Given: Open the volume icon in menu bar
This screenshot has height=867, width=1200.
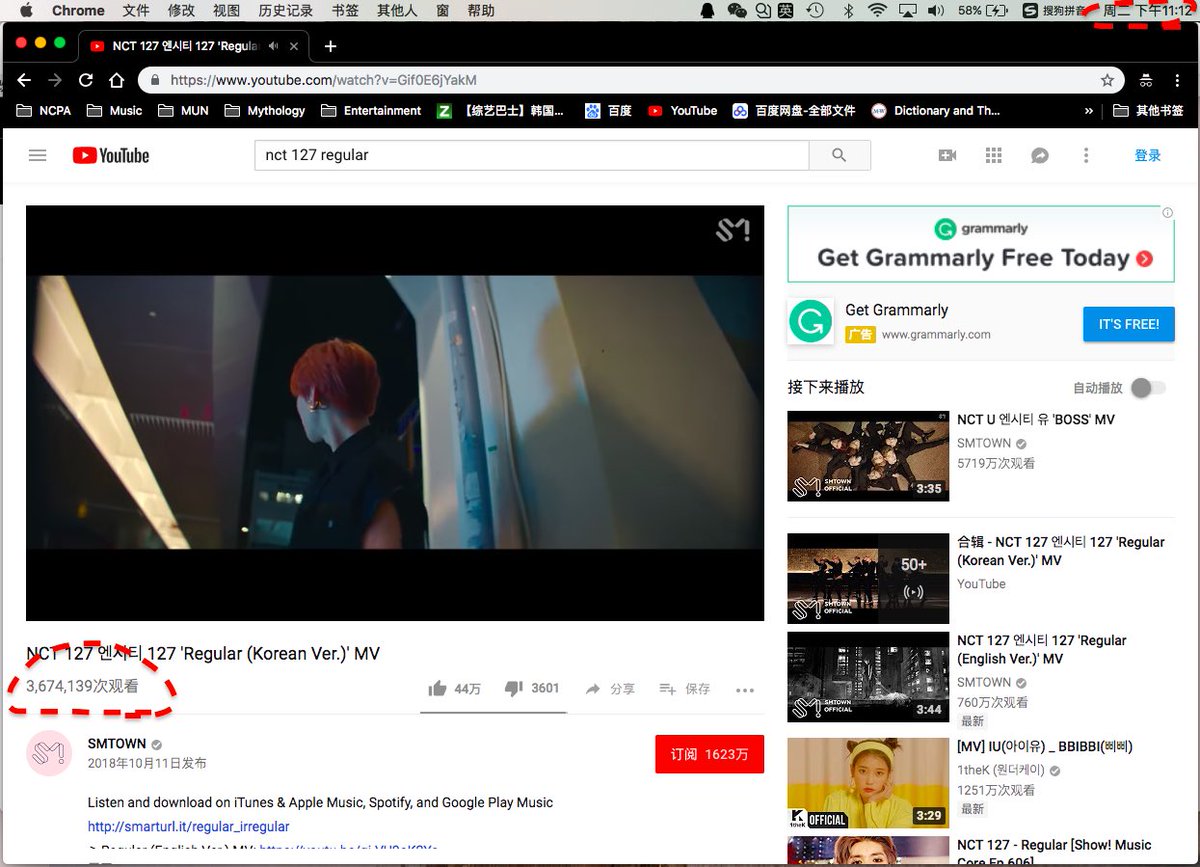Looking at the screenshot, I should (x=936, y=11).
